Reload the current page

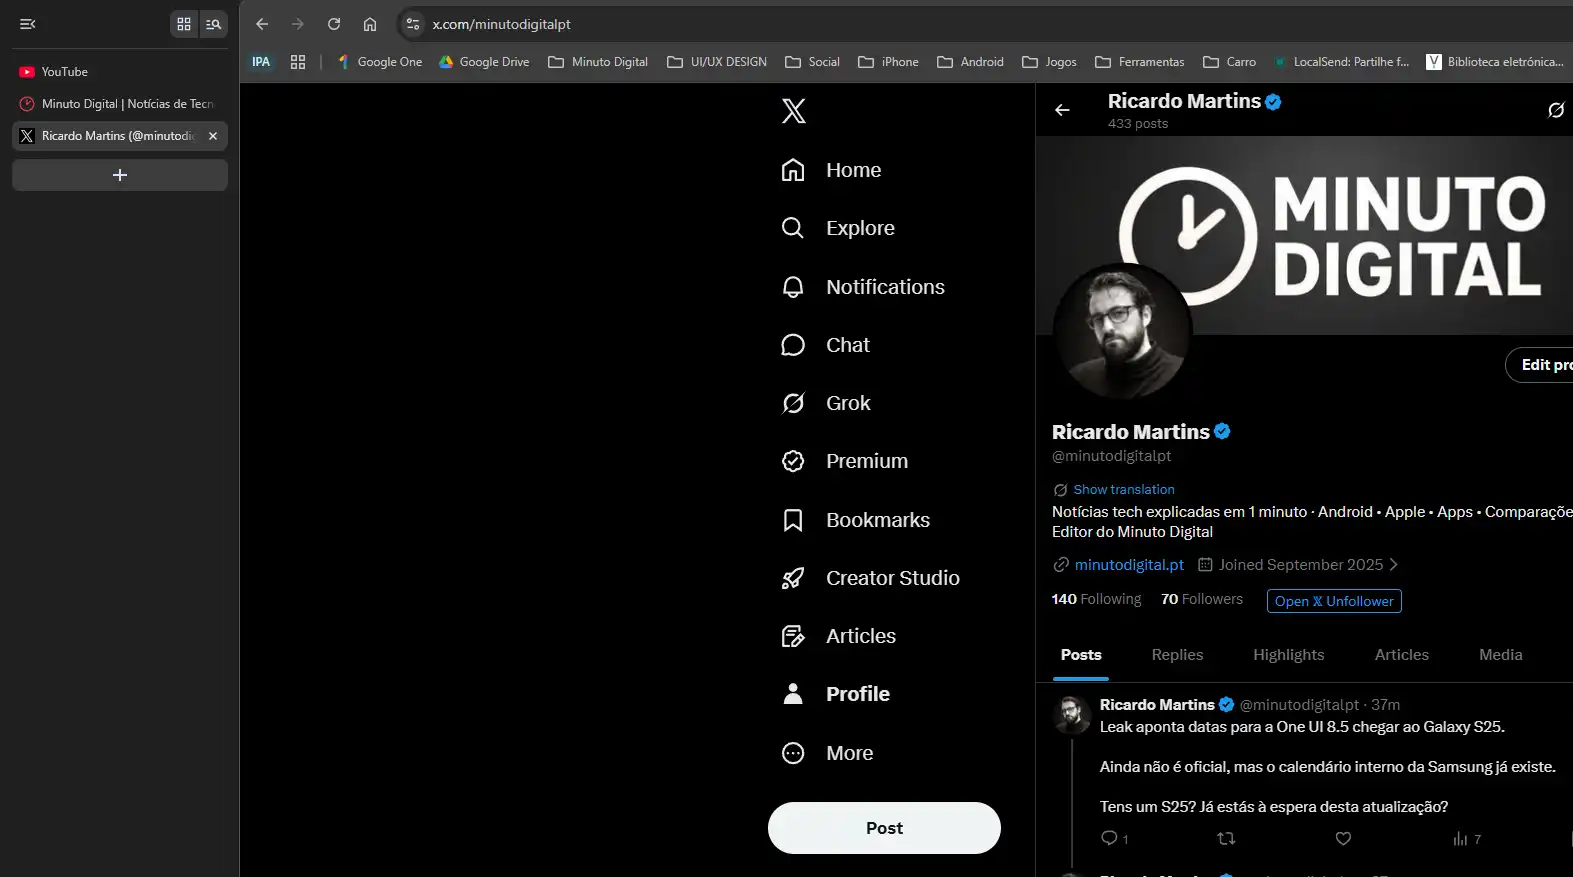[334, 24]
